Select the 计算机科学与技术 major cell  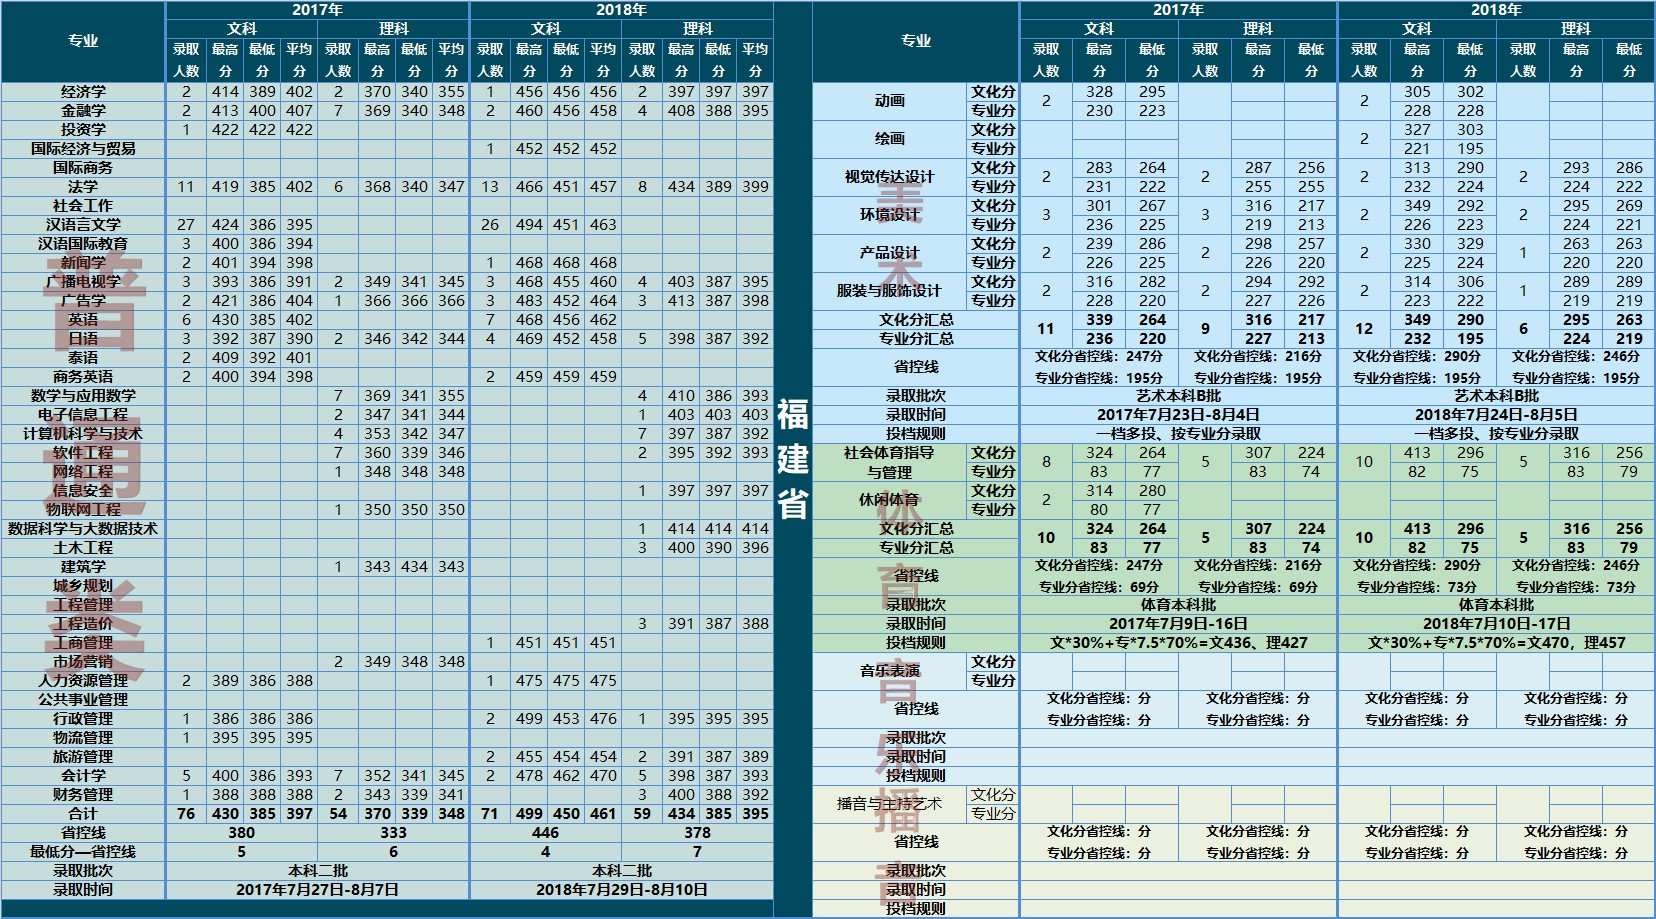click(83, 434)
